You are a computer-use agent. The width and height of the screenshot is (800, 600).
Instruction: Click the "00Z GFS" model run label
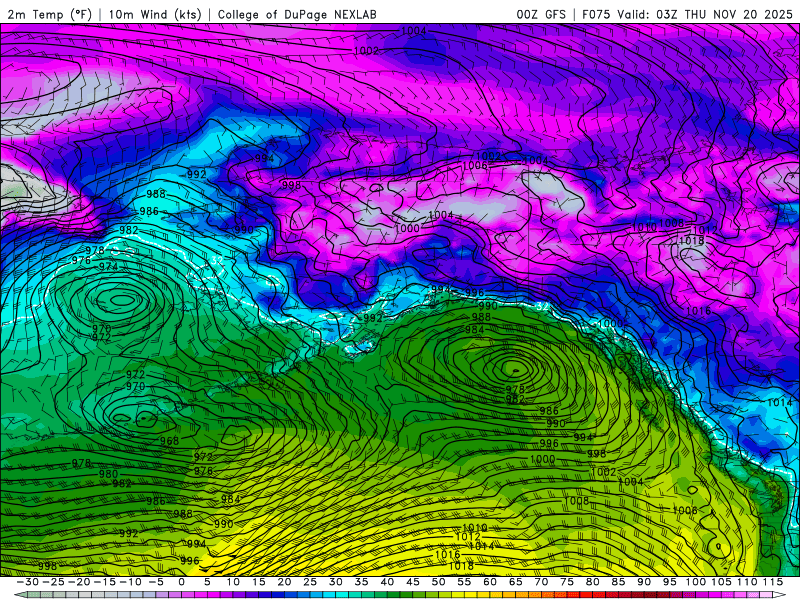541,14
